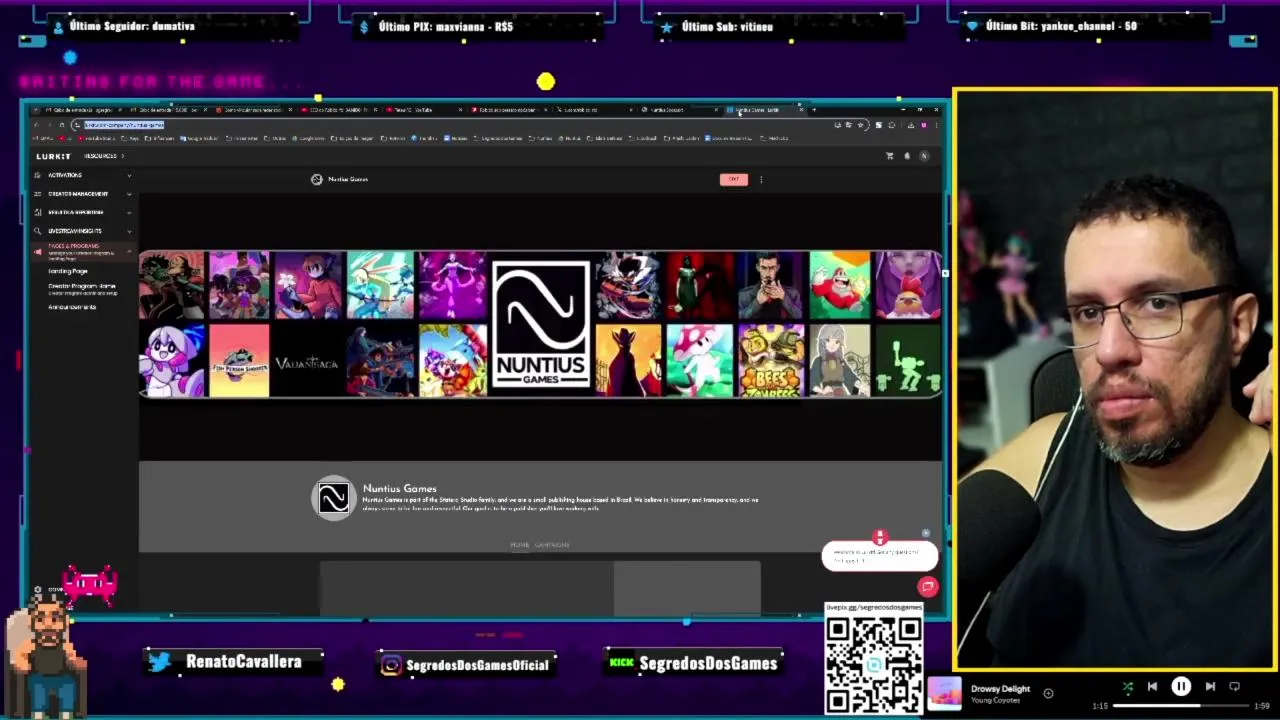Pause the Drowsy Delight track

point(1181,686)
